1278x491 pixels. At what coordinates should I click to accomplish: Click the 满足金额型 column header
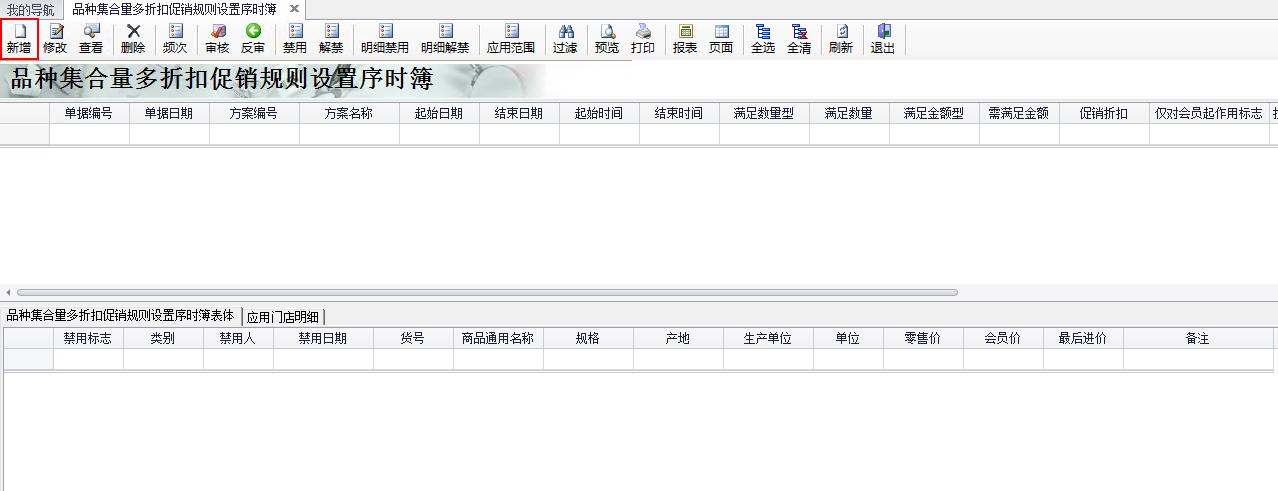(934, 113)
